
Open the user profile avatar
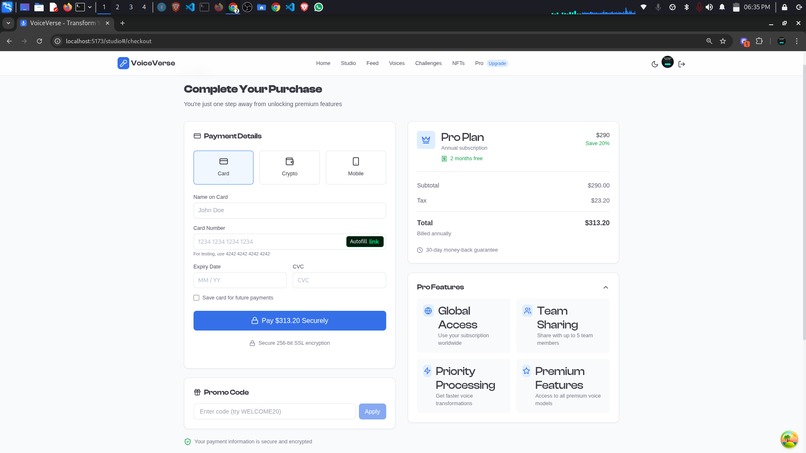click(x=667, y=62)
